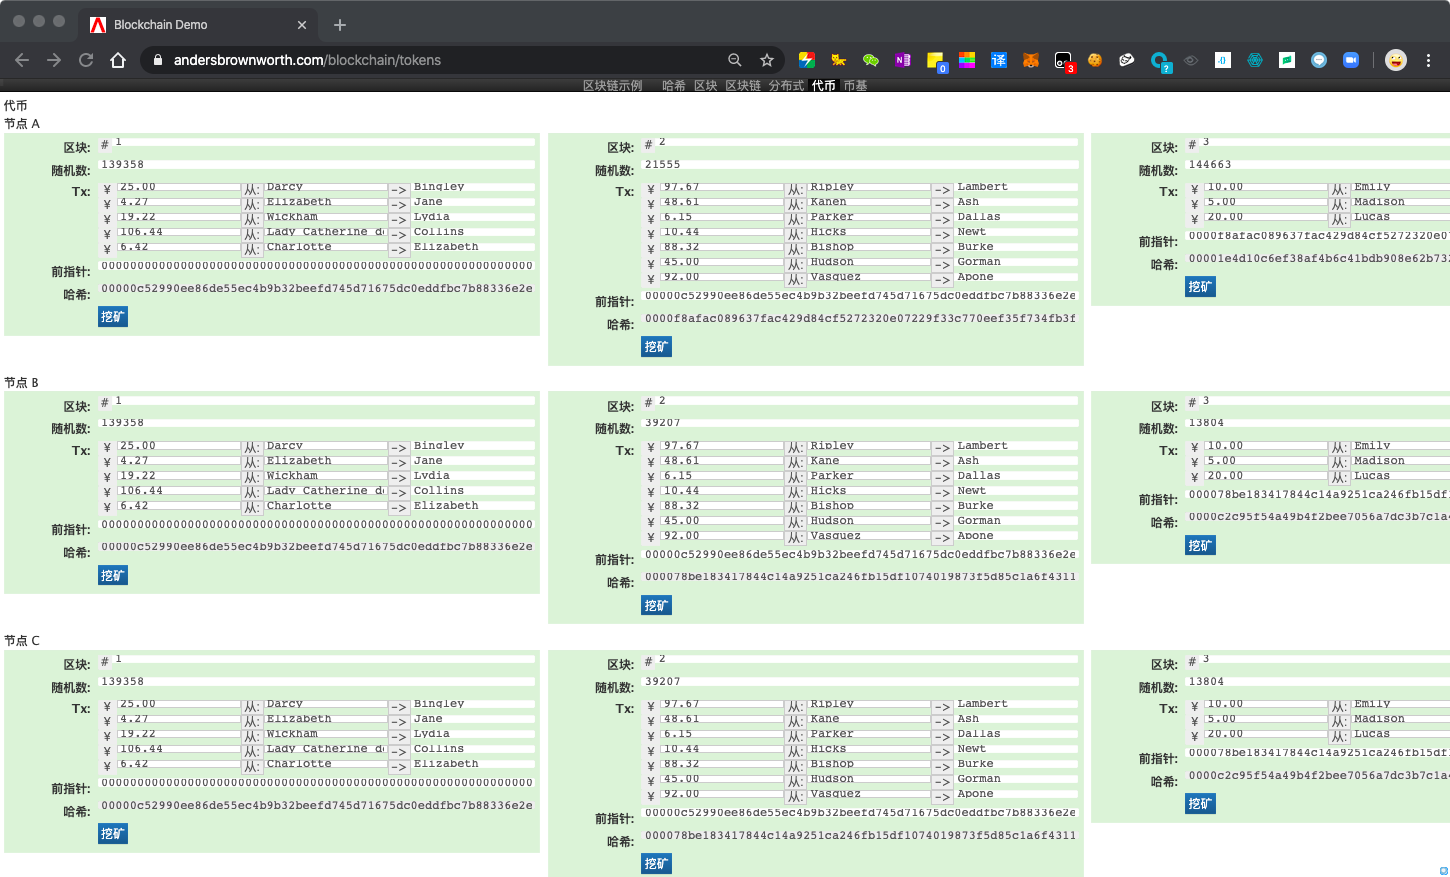Click the teal hexagon extension icon

click(x=1255, y=60)
